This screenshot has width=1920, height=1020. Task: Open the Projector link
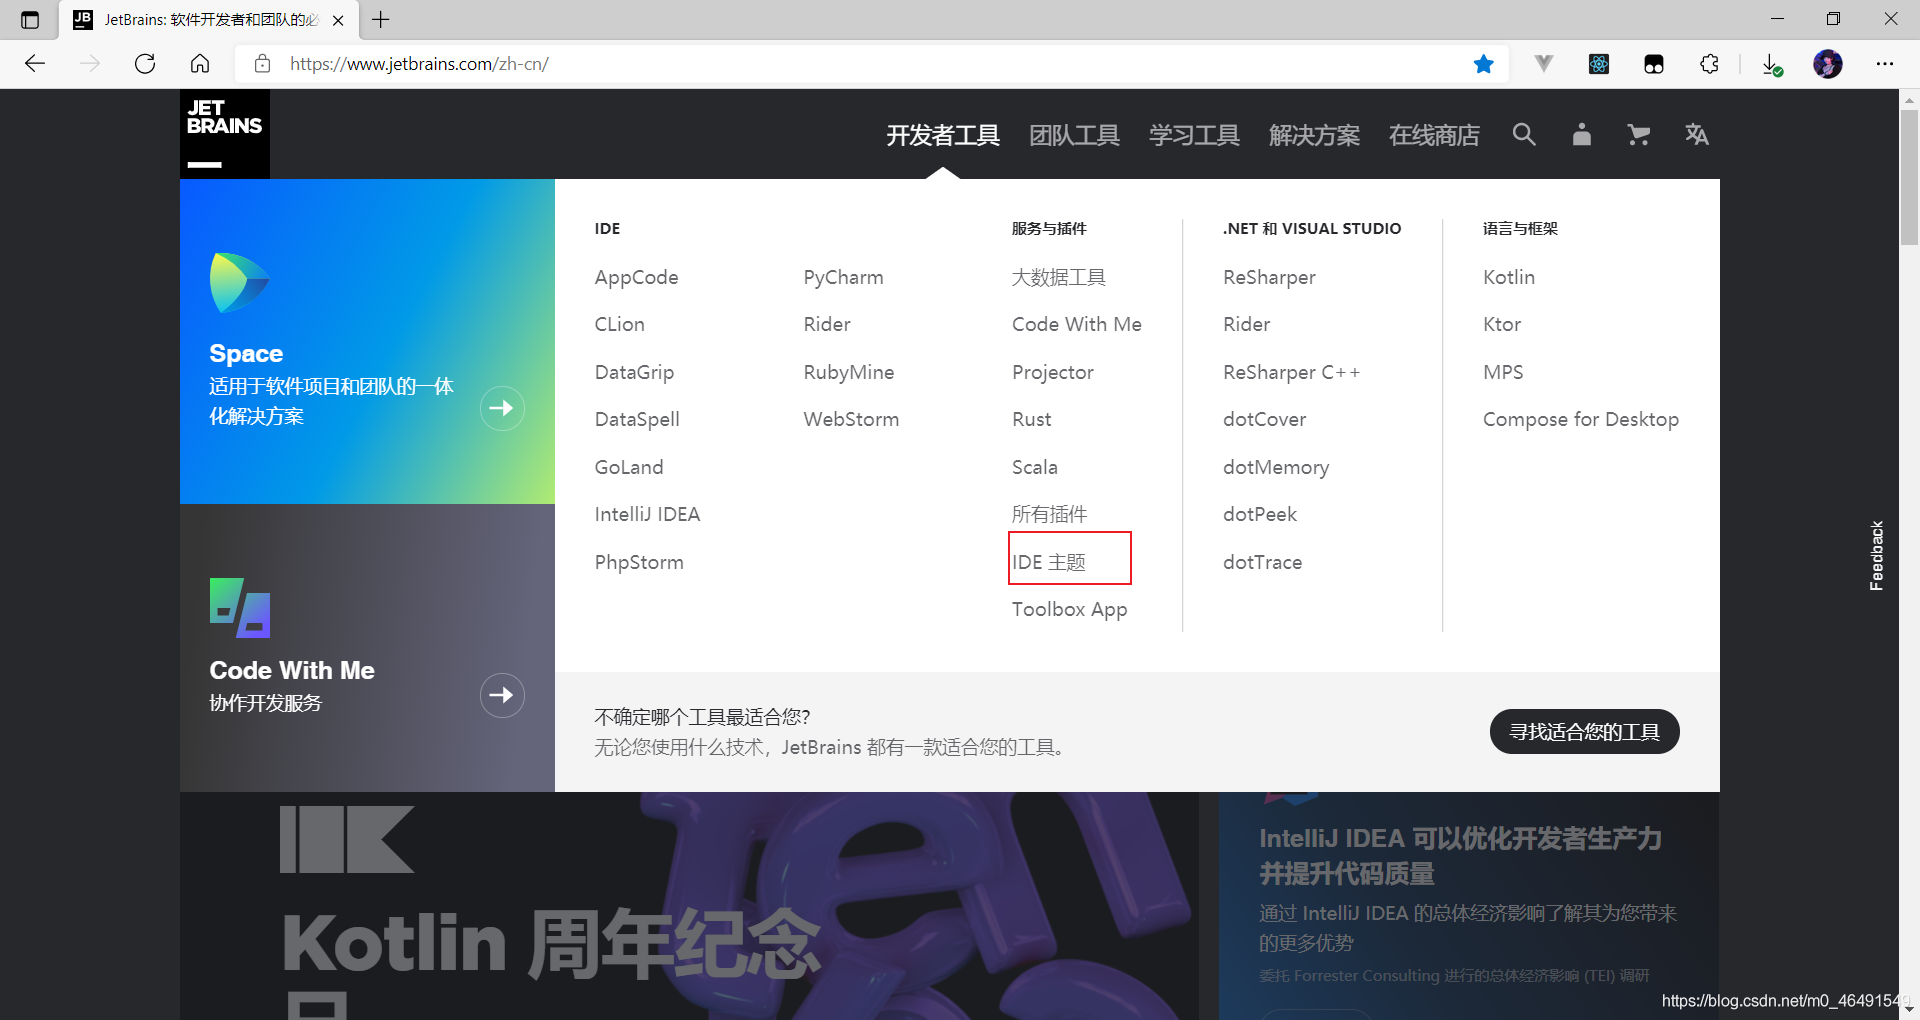click(x=1052, y=372)
